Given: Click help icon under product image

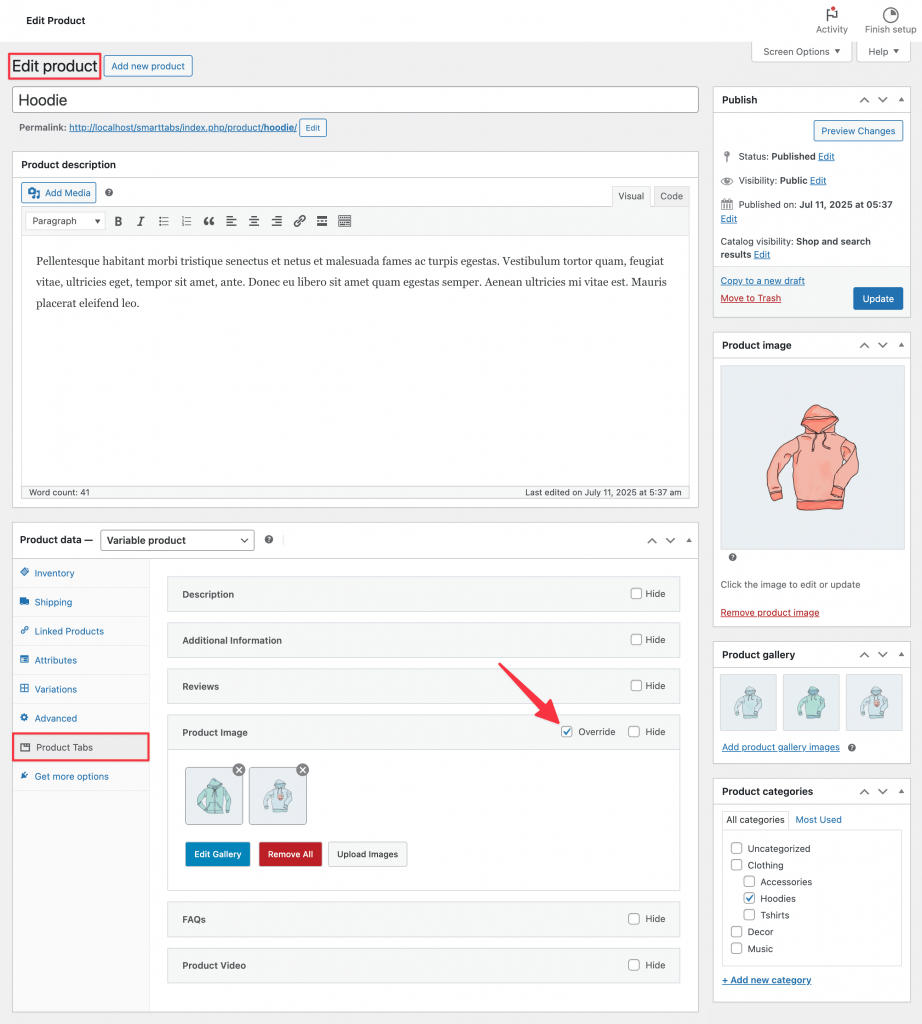Looking at the screenshot, I should pyautogui.click(x=733, y=557).
